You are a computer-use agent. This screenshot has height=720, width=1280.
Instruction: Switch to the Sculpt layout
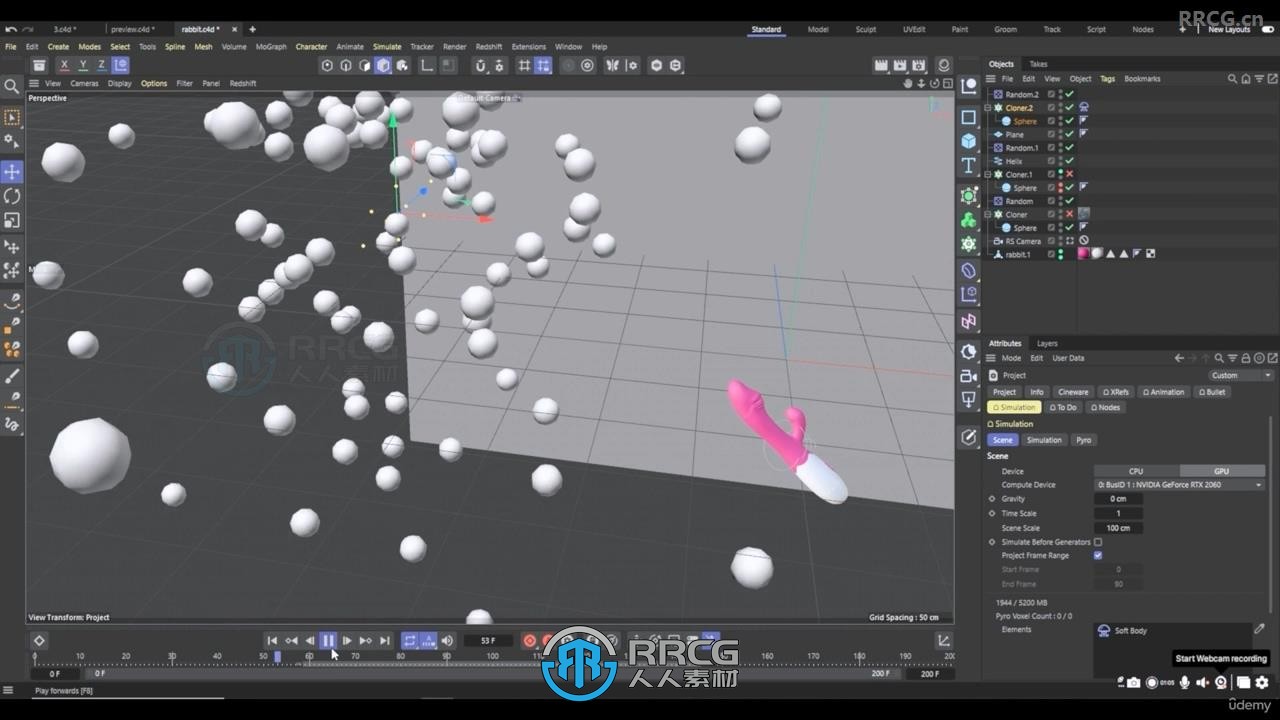point(866,30)
